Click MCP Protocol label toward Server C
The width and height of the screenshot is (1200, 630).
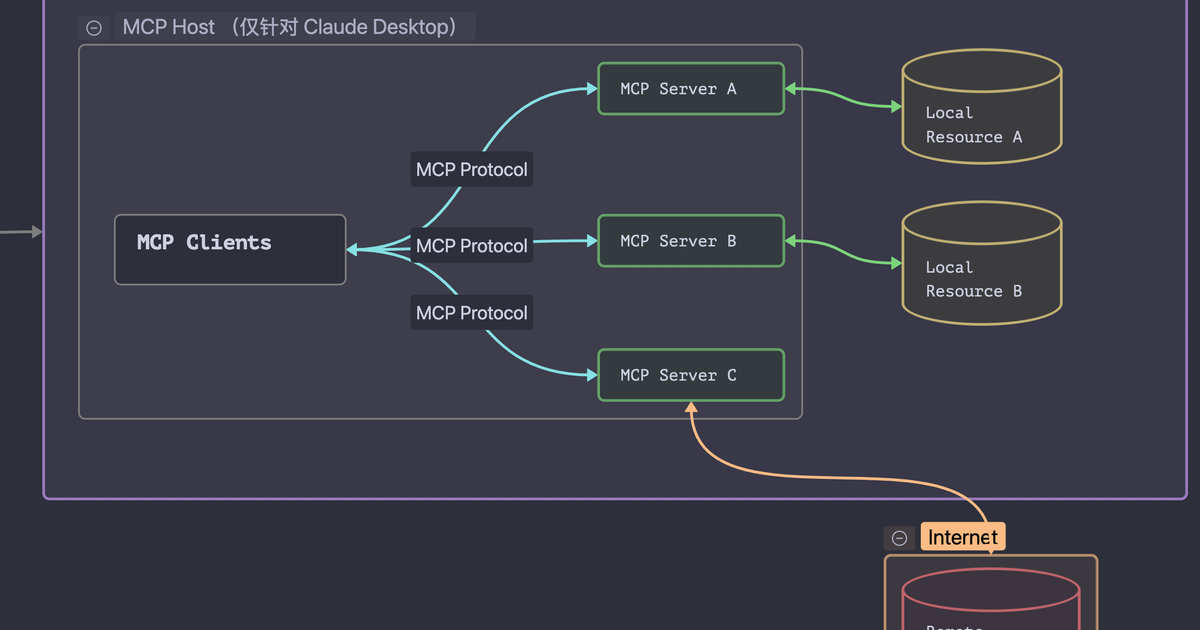[472, 313]
